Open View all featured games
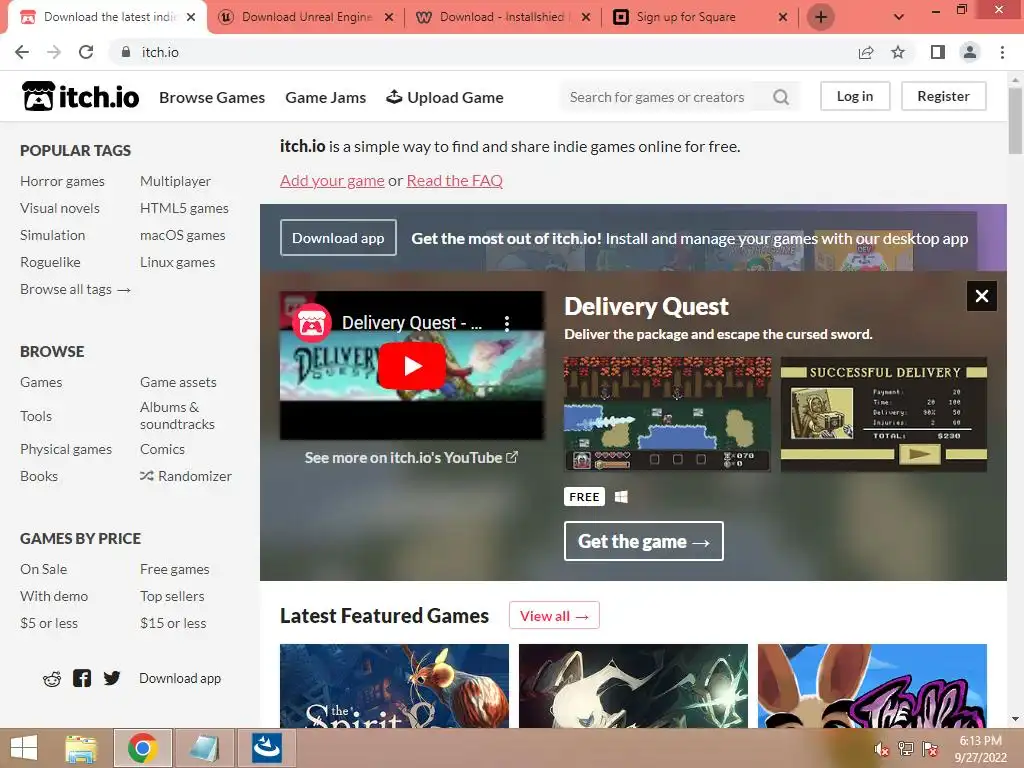 coord(554,615)
